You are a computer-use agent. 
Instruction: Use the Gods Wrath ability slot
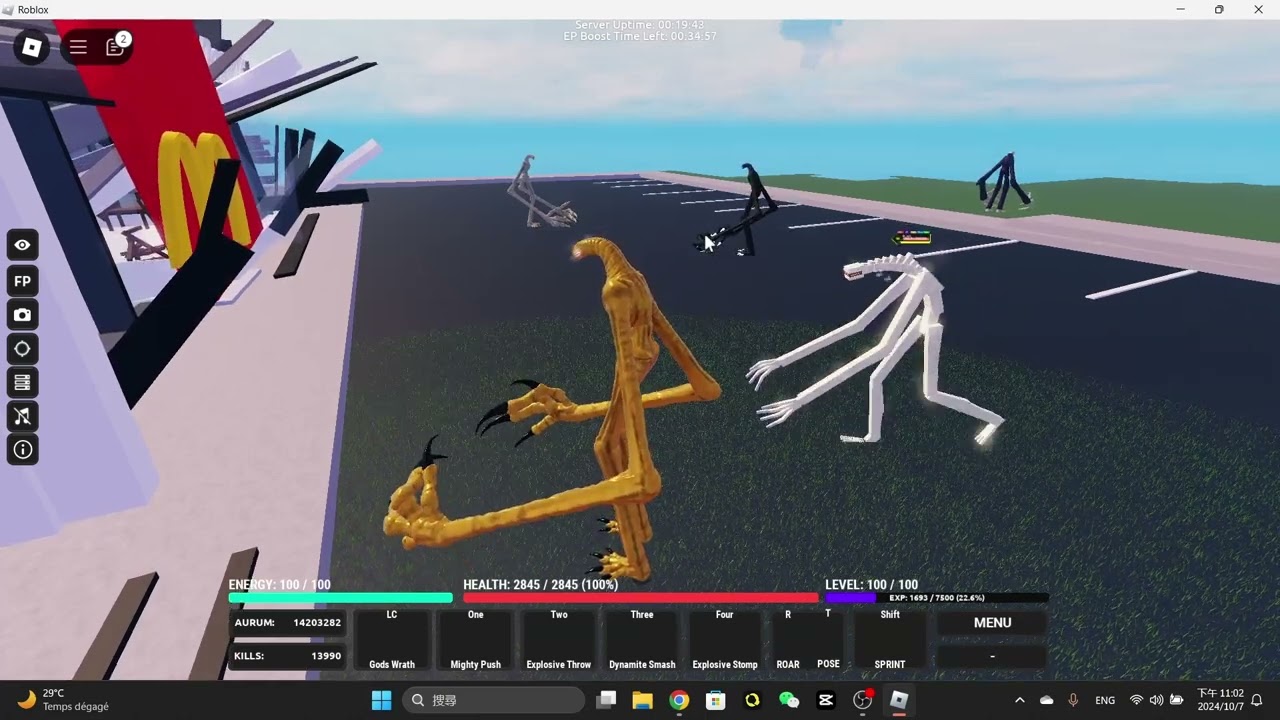[x=392, y=640]
